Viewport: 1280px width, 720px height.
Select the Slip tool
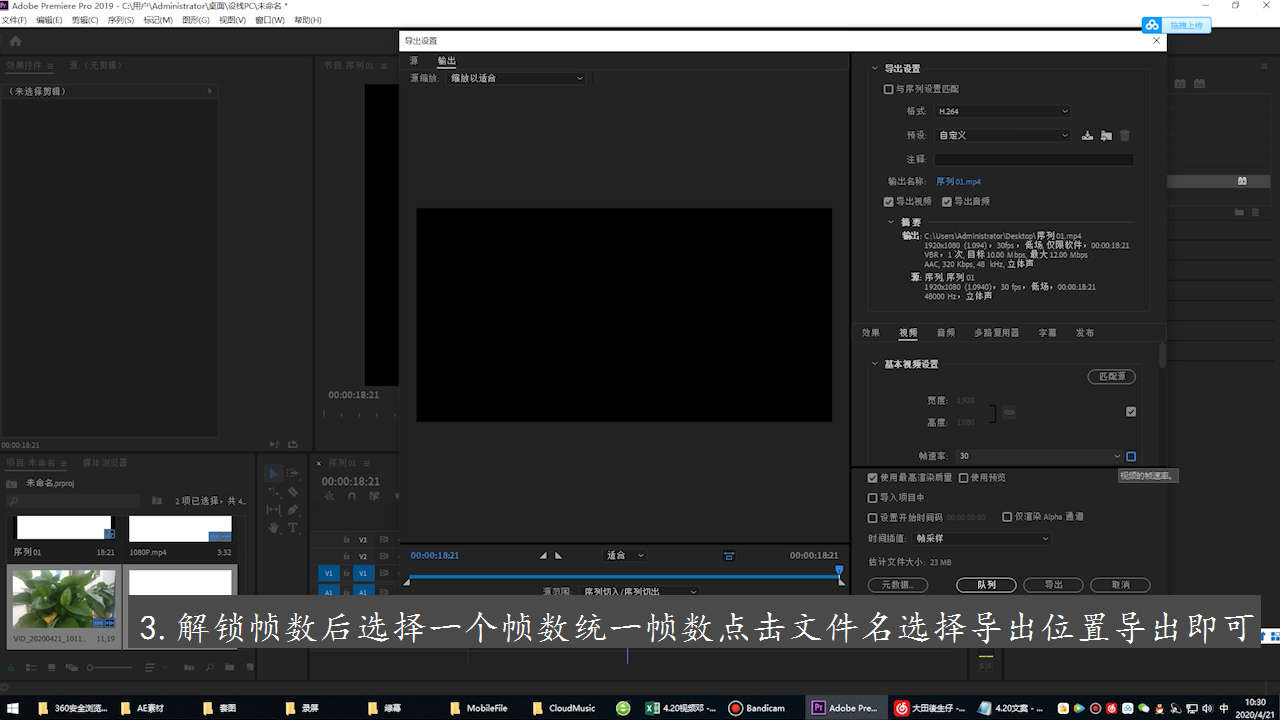[274, 509]
